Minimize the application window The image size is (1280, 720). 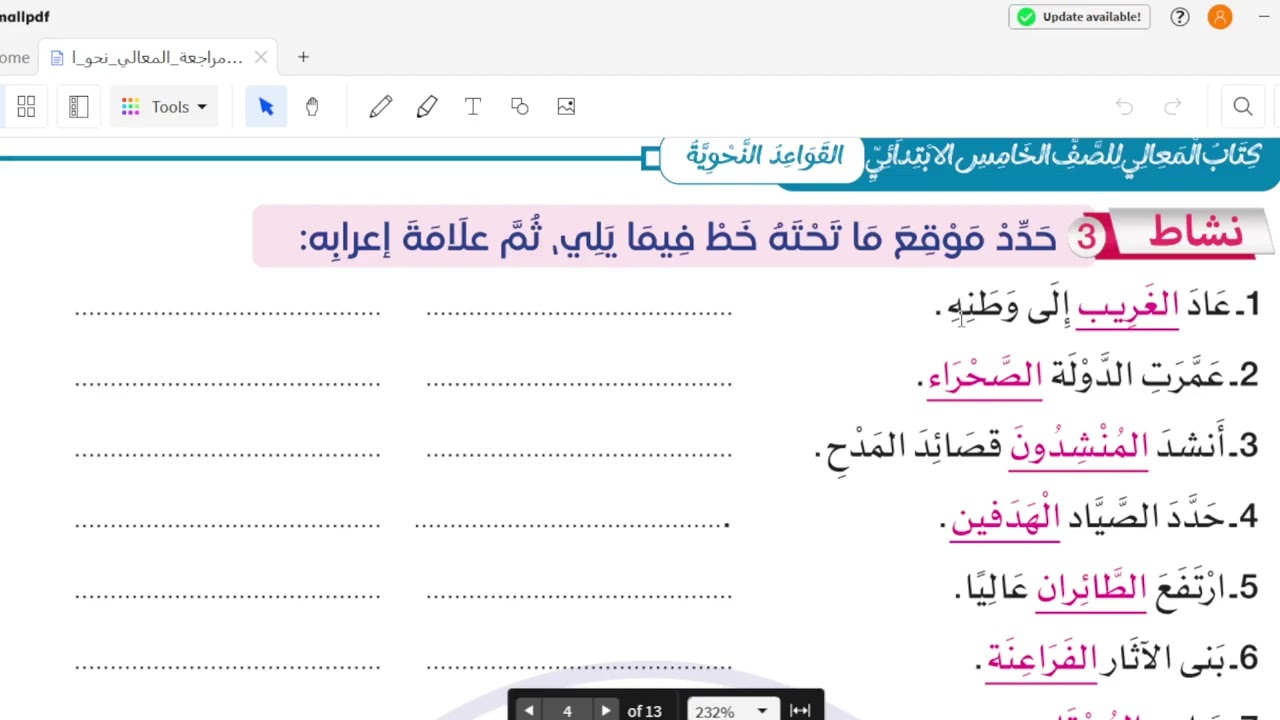[x=1264, y=16]
